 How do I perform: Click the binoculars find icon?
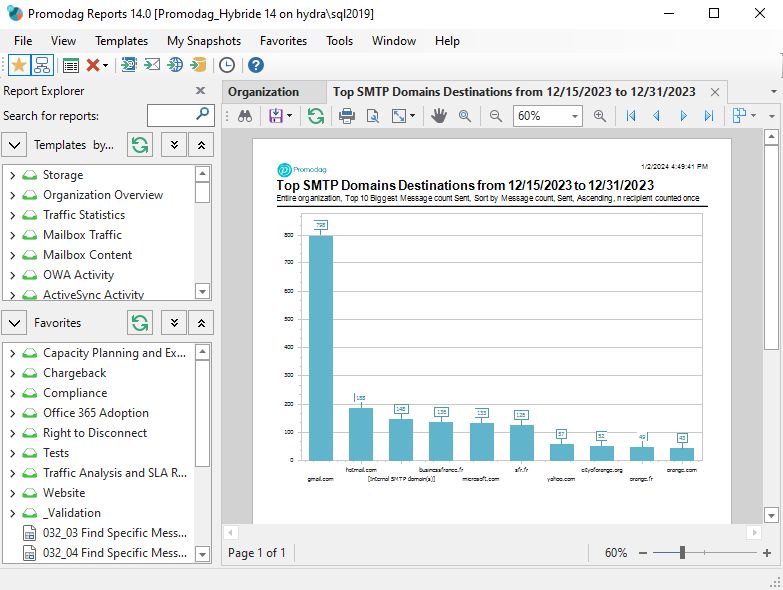click(245, 116)
